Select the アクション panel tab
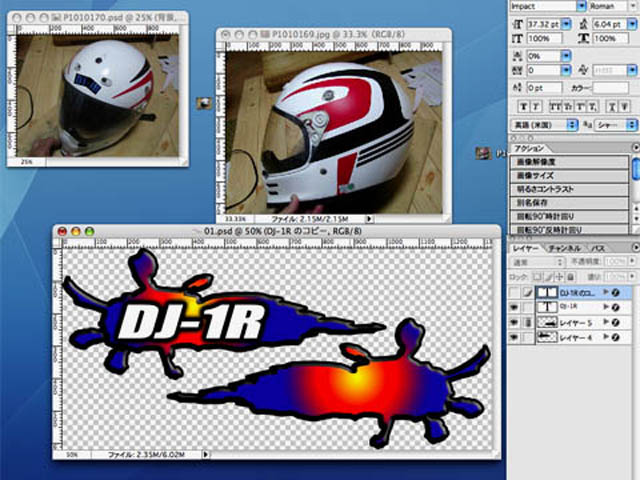 [x=529, y=148]
